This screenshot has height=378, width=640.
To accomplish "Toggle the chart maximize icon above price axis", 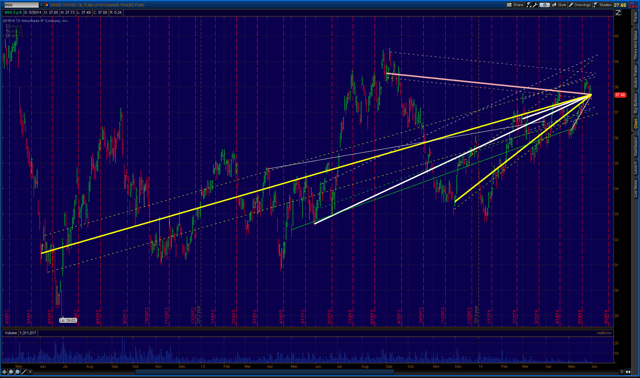I will pyautogui.click(x=618, y=13).
